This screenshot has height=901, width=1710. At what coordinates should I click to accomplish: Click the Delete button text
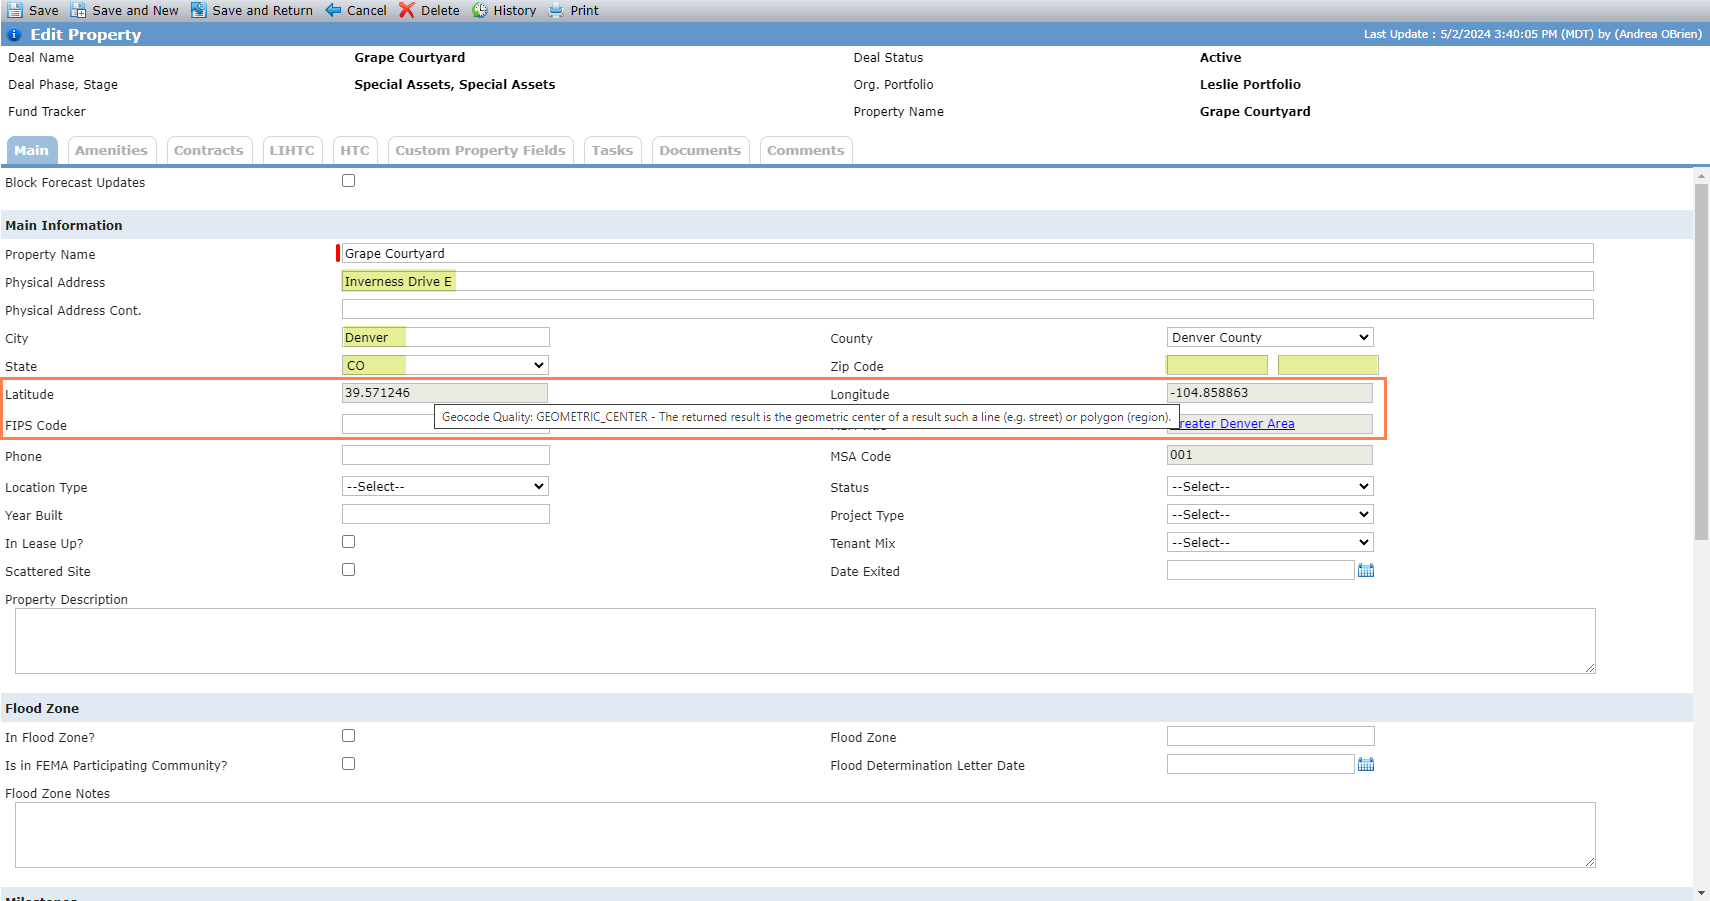(440, 10)
